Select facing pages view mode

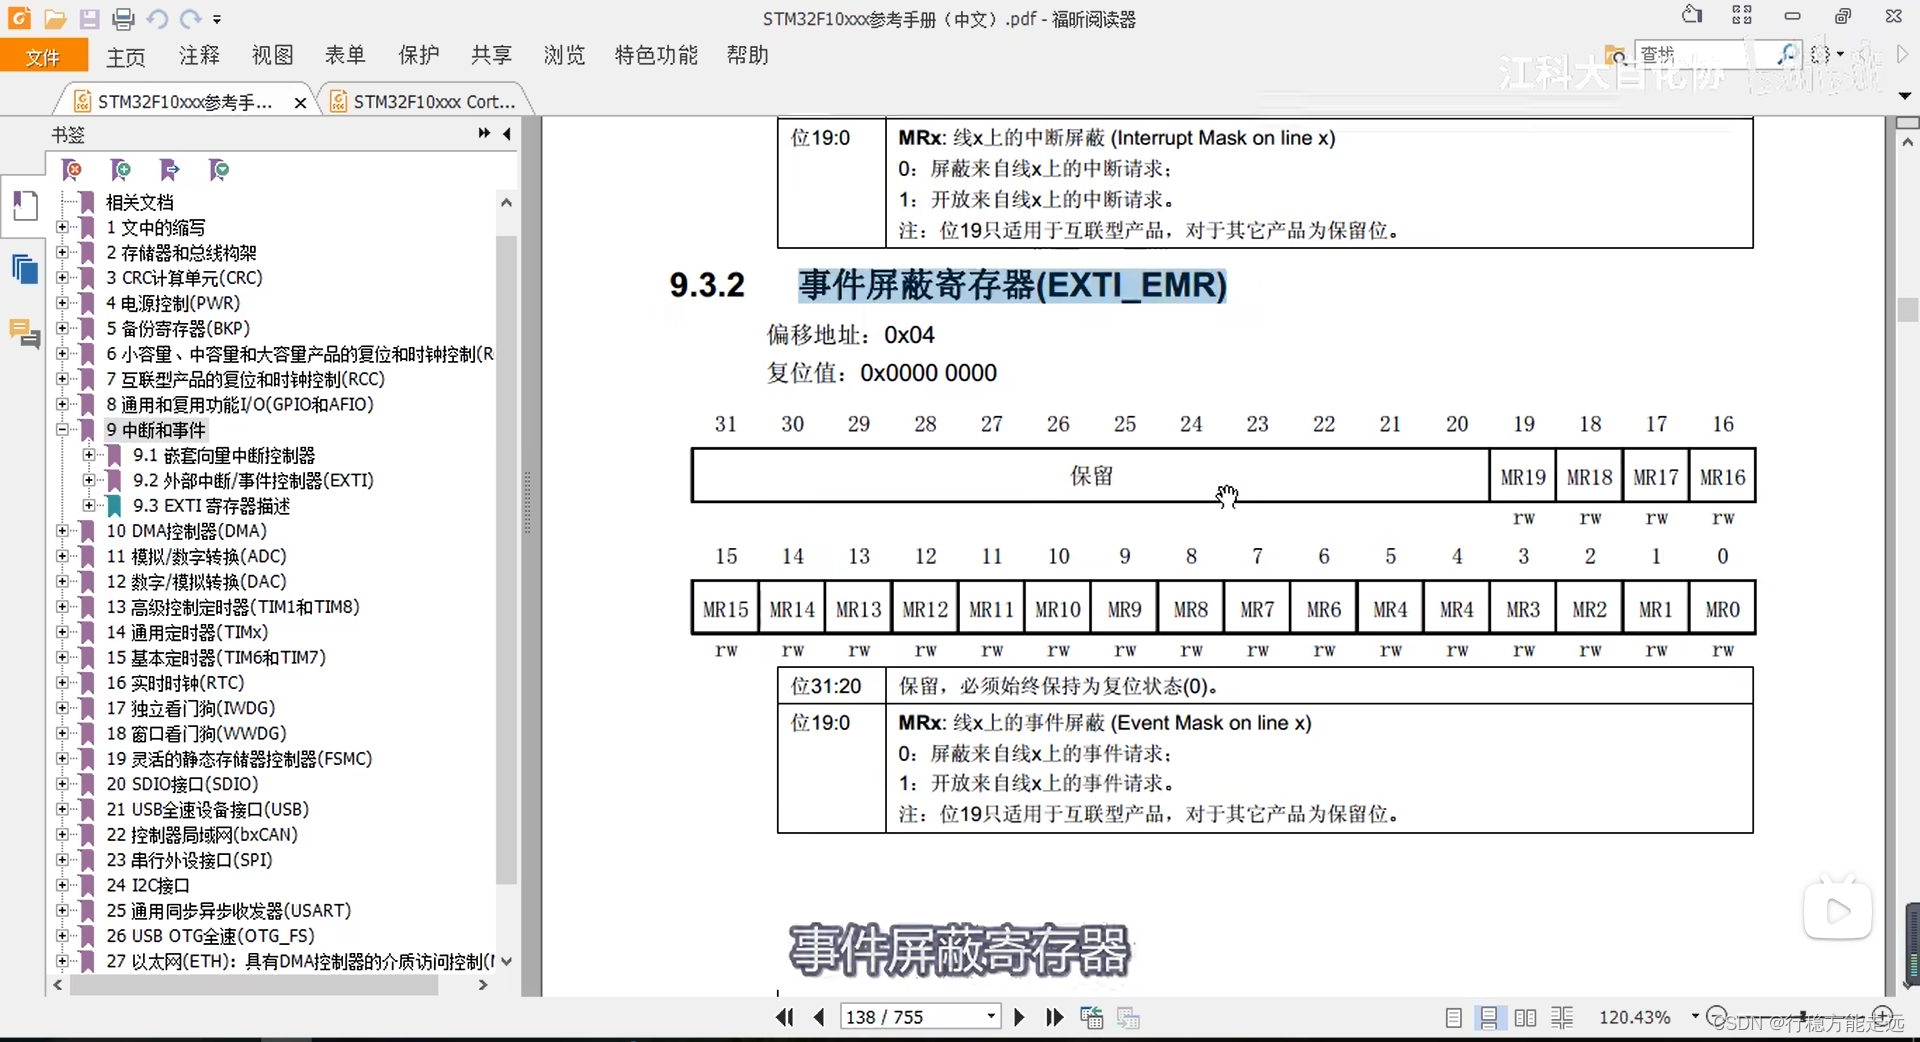1525,1018
